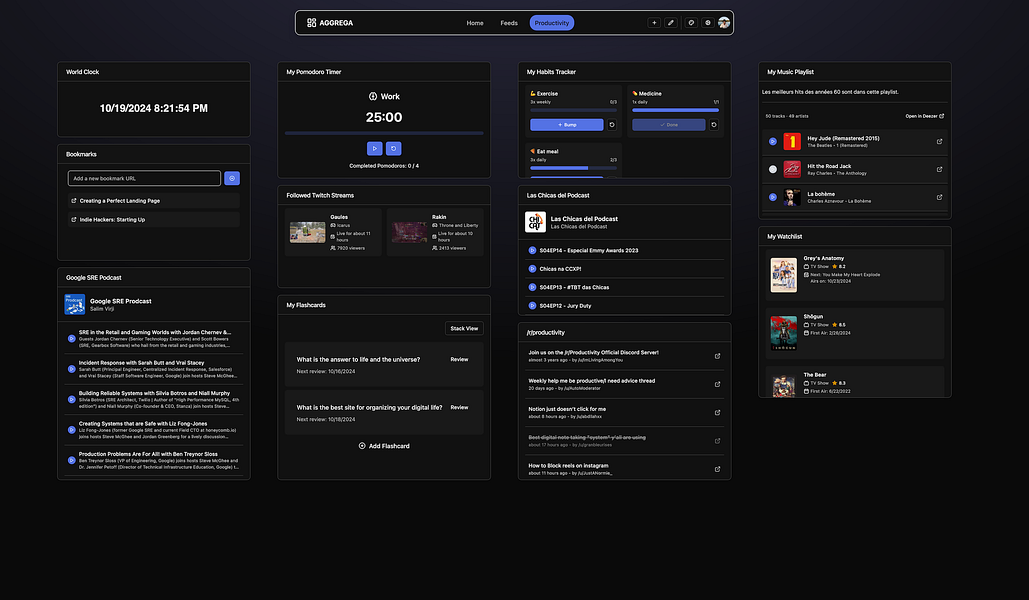The image size is (1029, 600).
Task: Open Hey Jude external link icon
Action: (x=939, y=141)
